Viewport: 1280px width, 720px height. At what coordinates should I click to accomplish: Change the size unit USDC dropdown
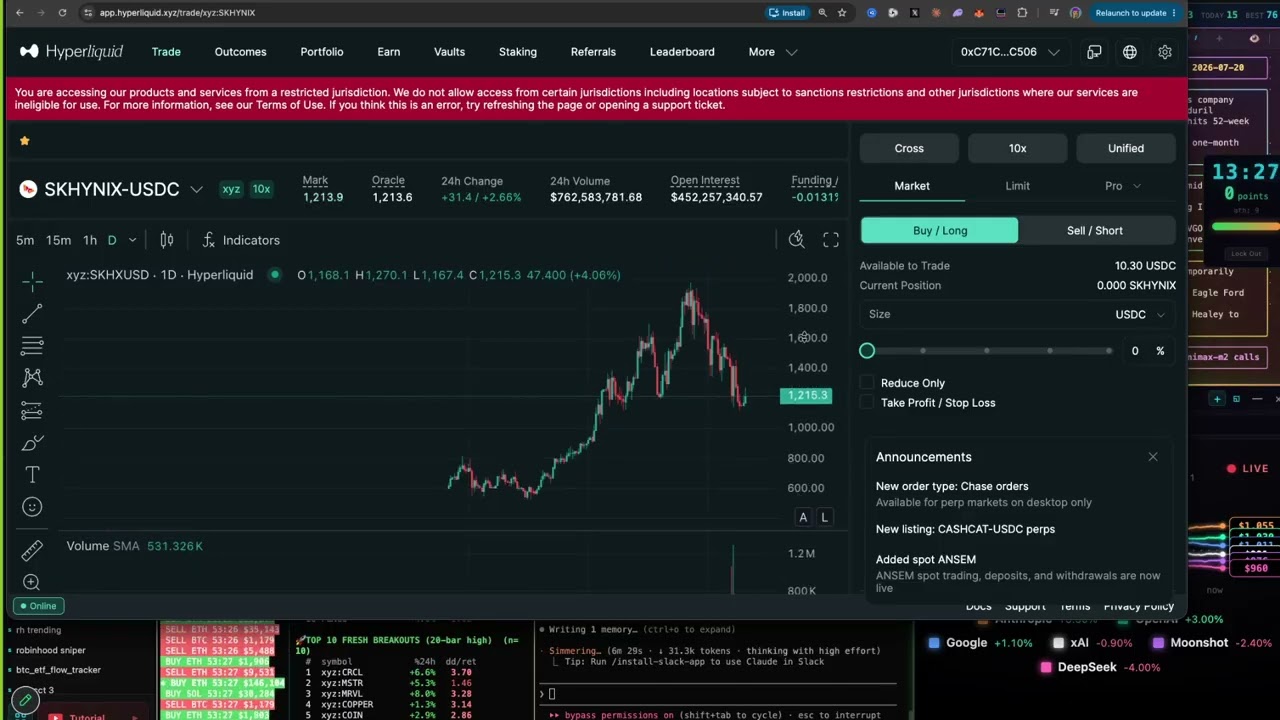(1140, 314)
